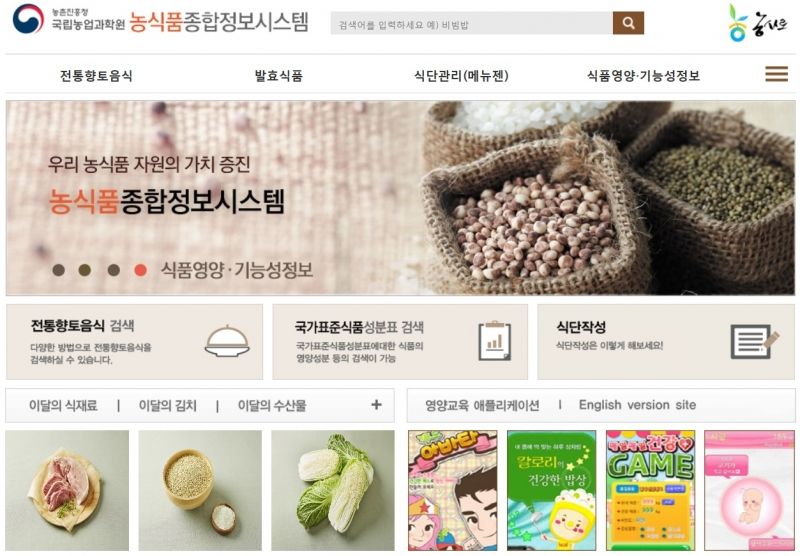Select the third banner slide dot
800x556 pixels.
[113, 270]
